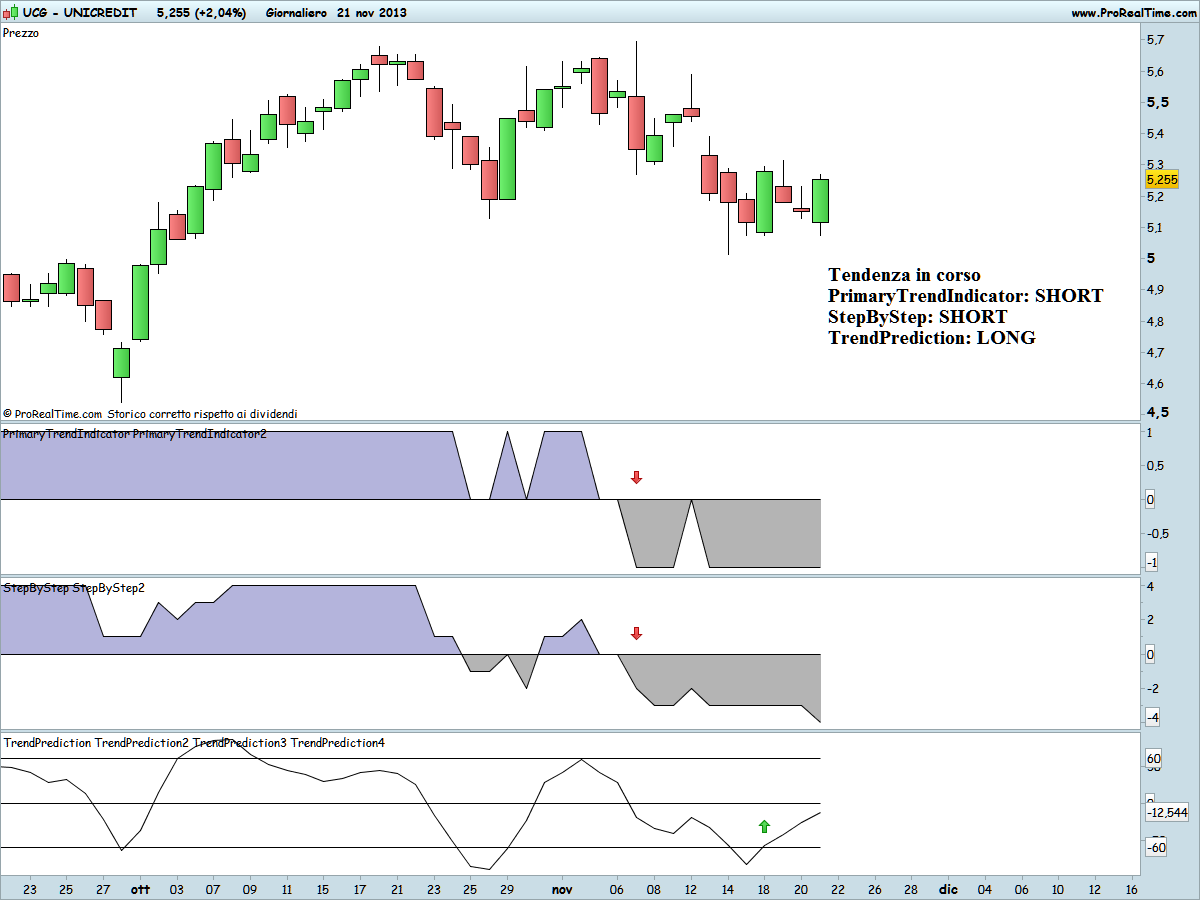Click the 5,255 (+2,04%) quote in header

[x=201, y=13]
